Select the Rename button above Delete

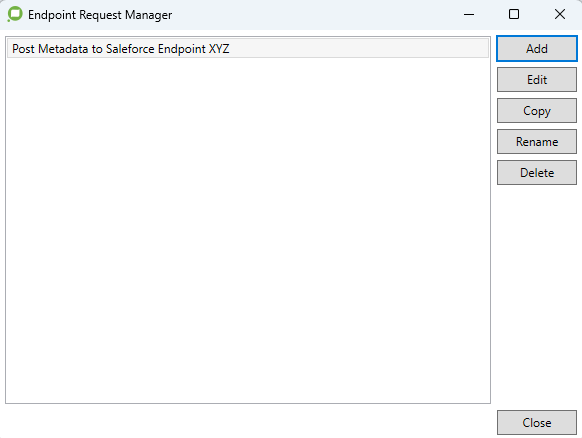(537, 141)
